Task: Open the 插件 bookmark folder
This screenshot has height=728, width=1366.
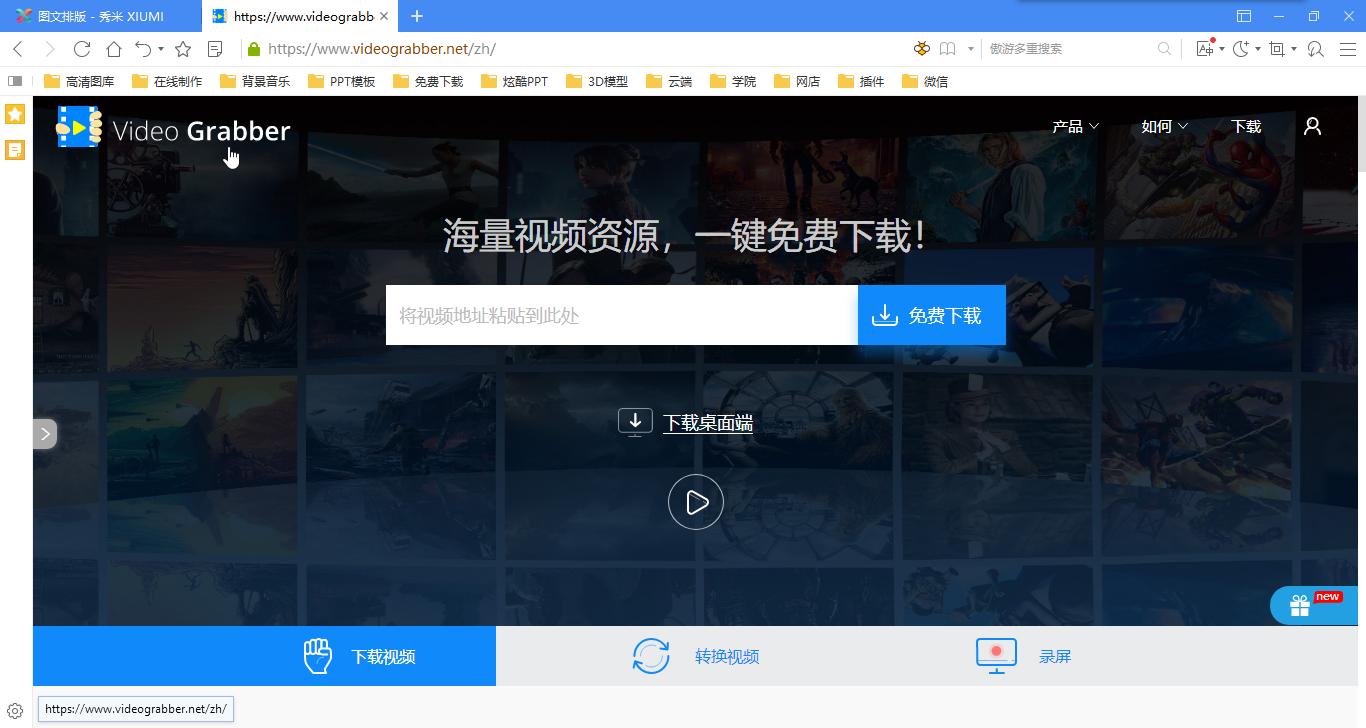Action: pyautogui.click(x=861, y=81)
